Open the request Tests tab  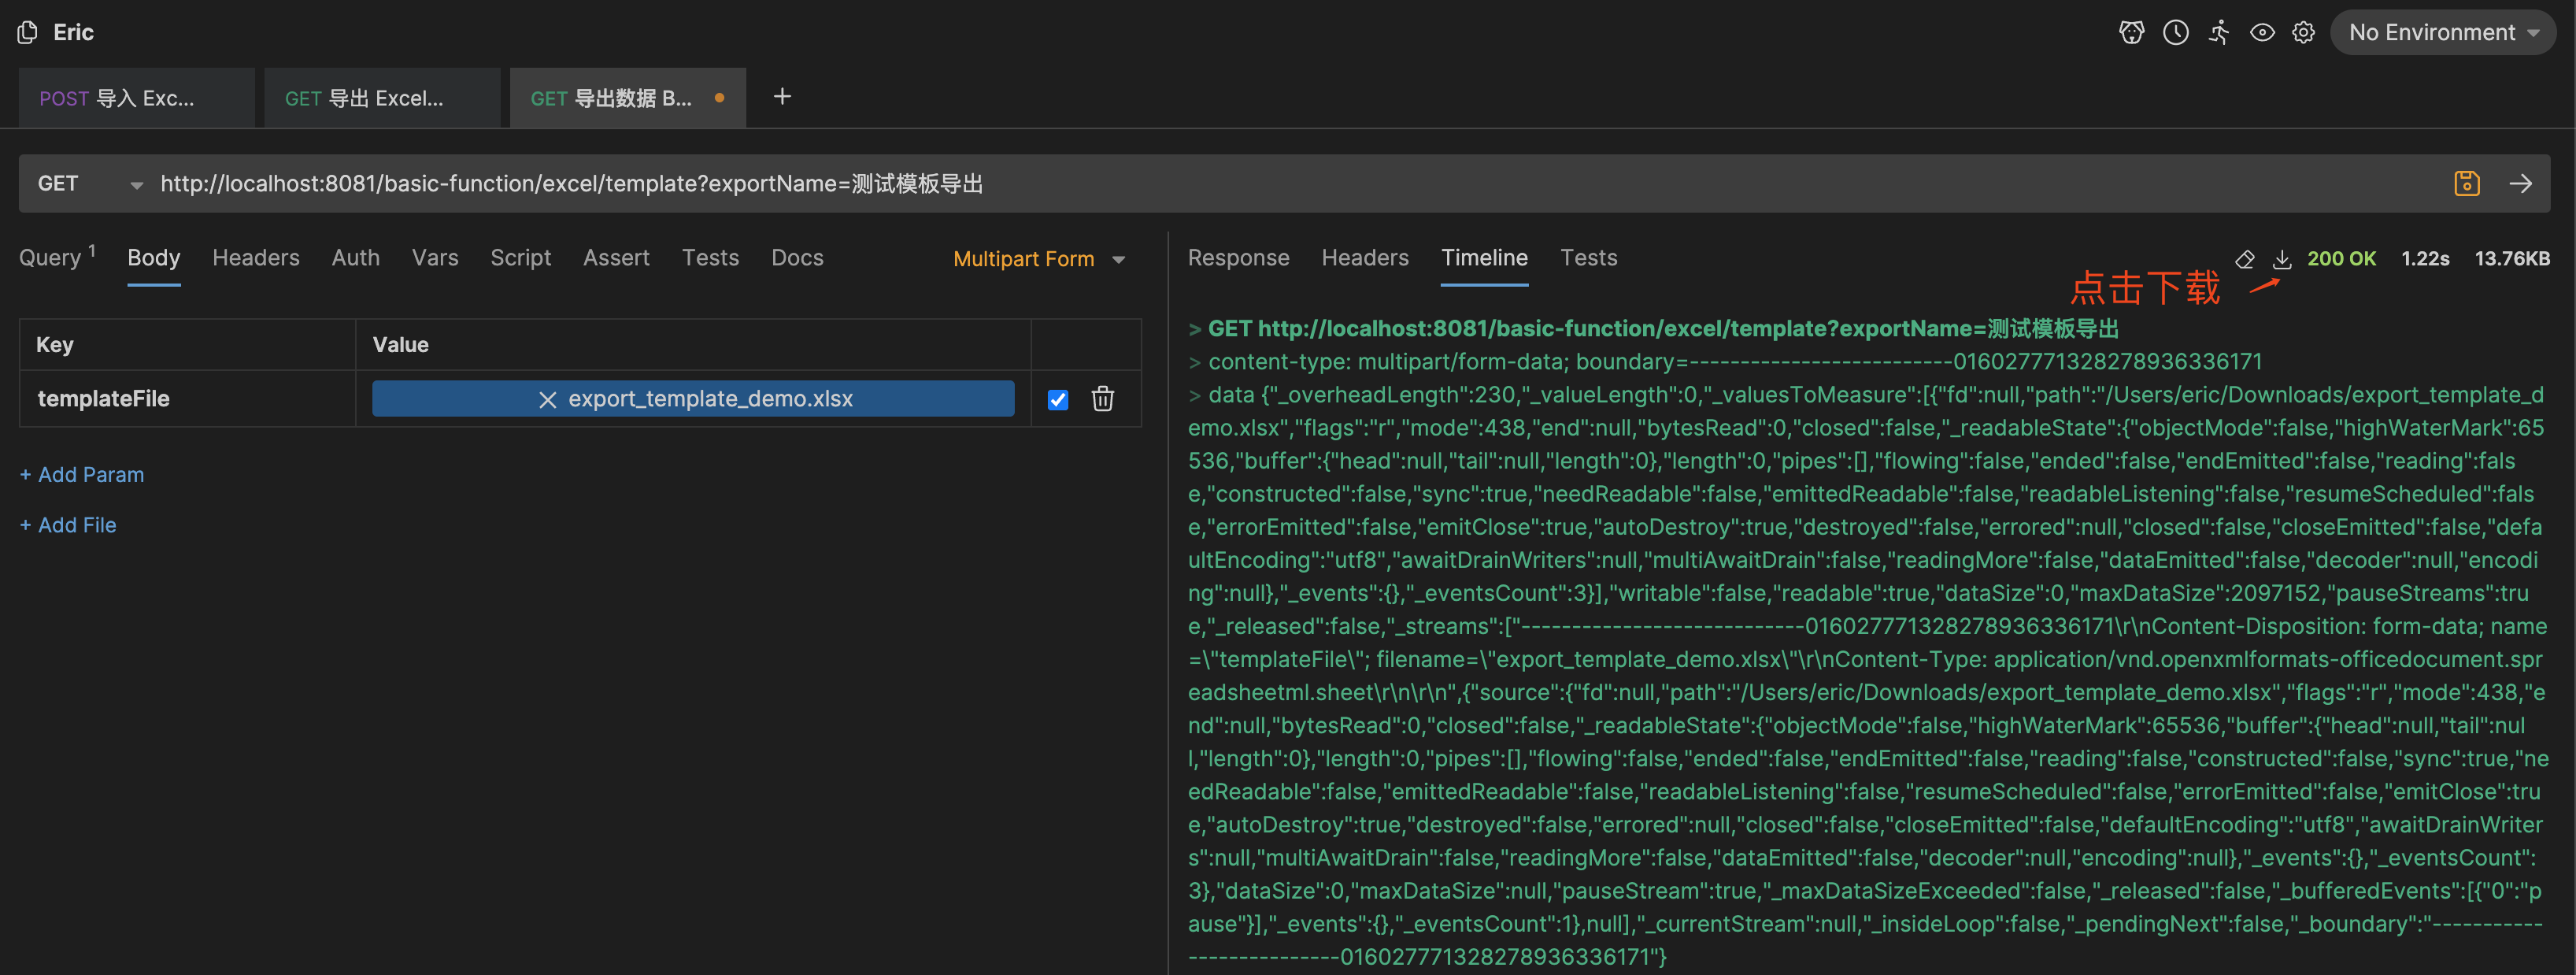point(710,257)
